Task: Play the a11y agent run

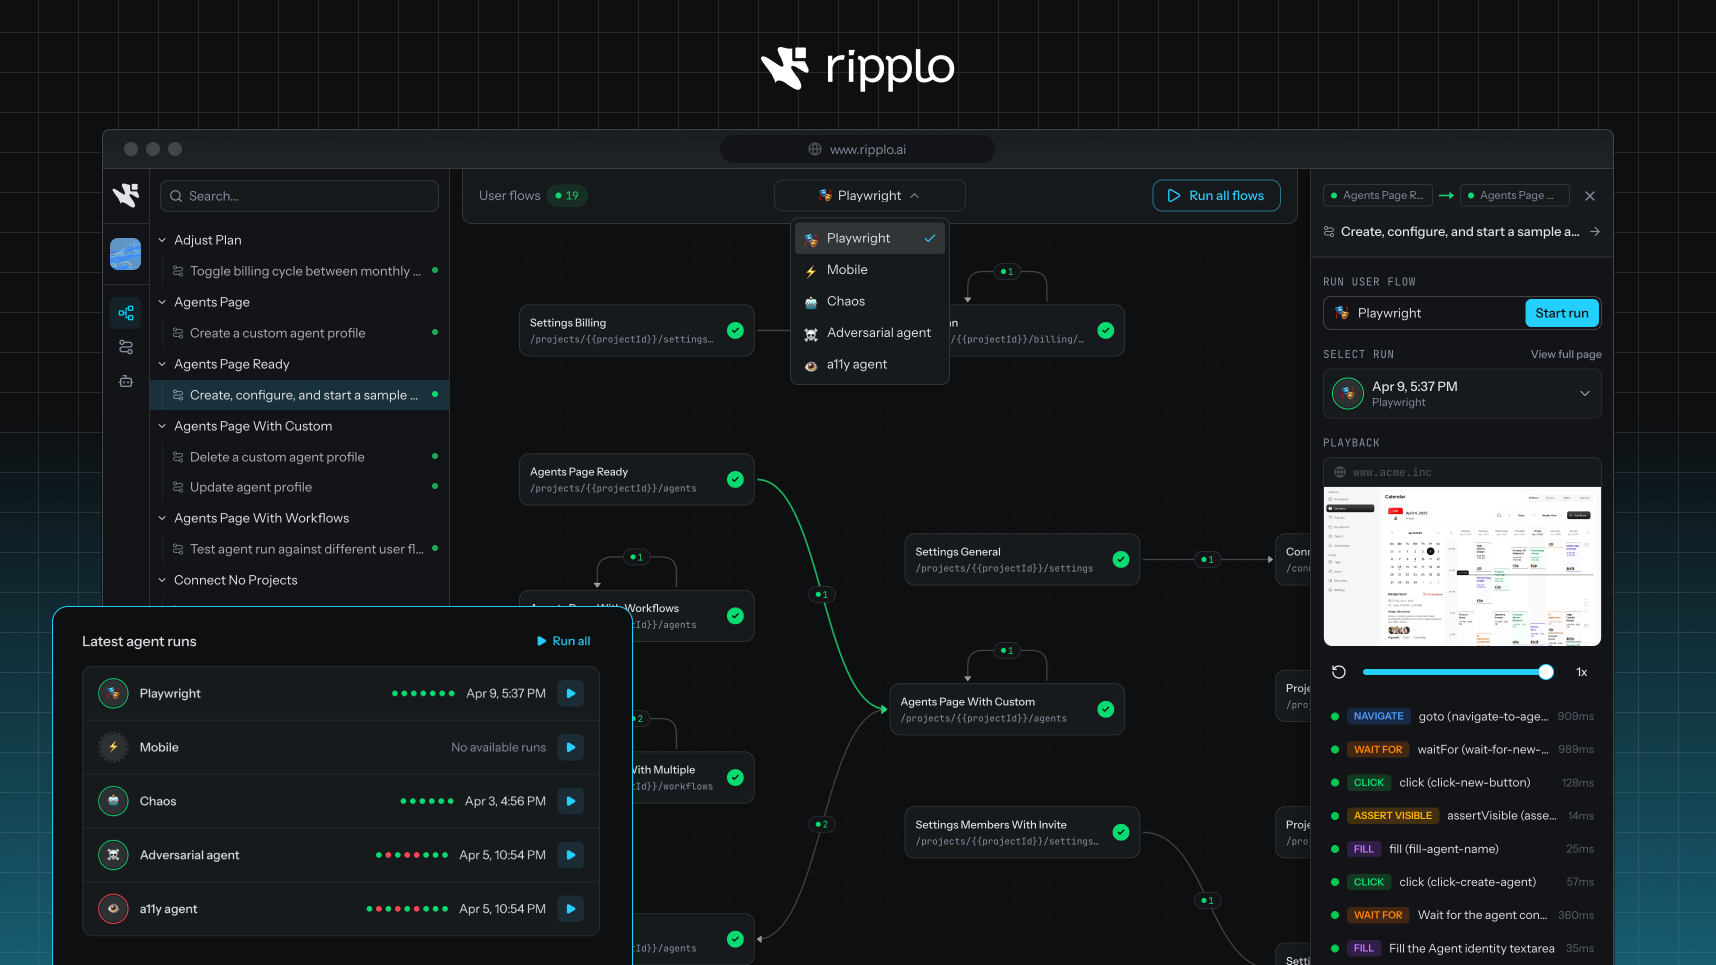Action: click(x=571, y=909)
